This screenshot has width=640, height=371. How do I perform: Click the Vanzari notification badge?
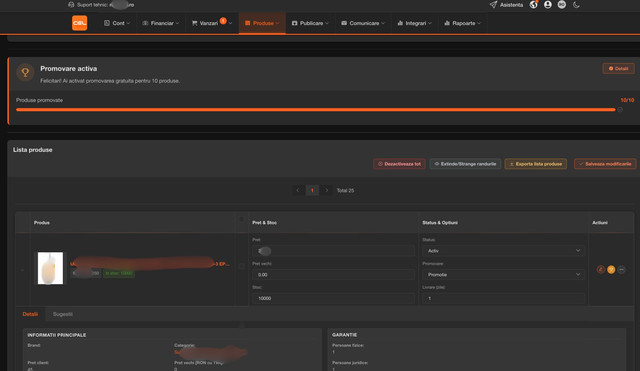point(223,20)
